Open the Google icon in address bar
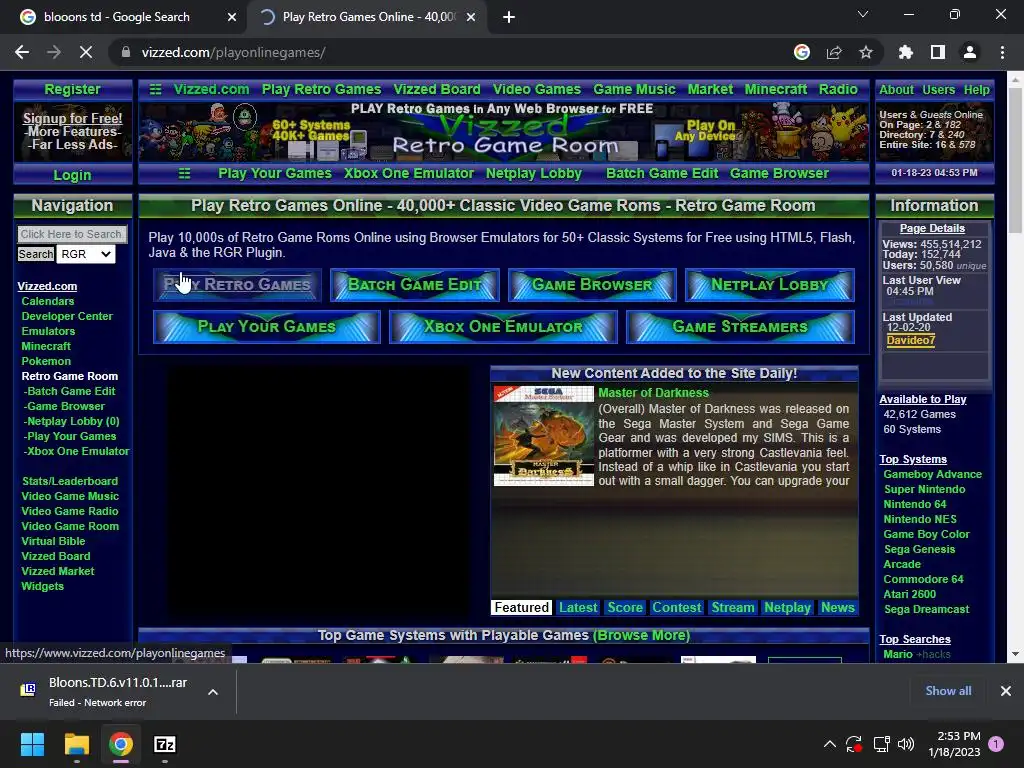Viewport: 1024px width, 768px height. point(802,52)
